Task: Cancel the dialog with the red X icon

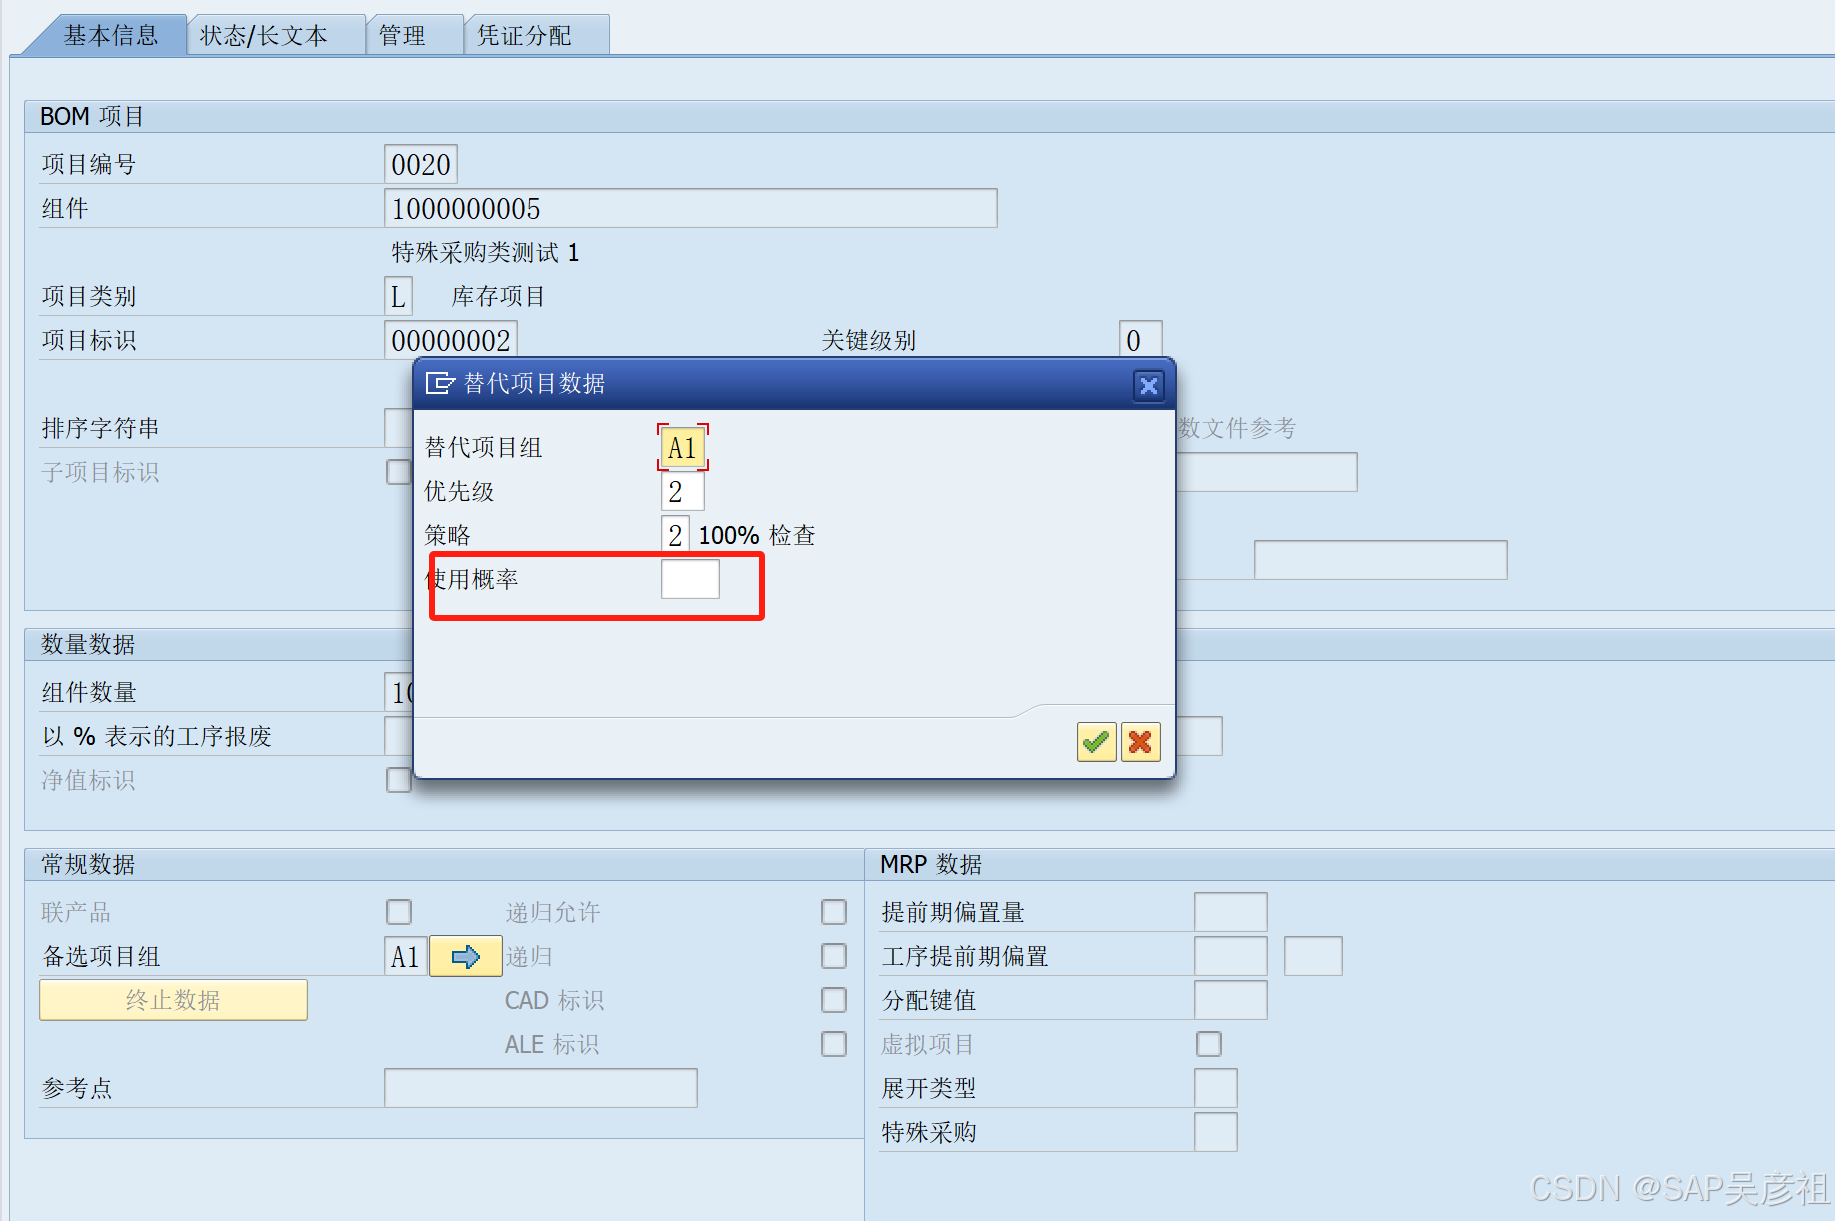Action: coord(1140,742)
